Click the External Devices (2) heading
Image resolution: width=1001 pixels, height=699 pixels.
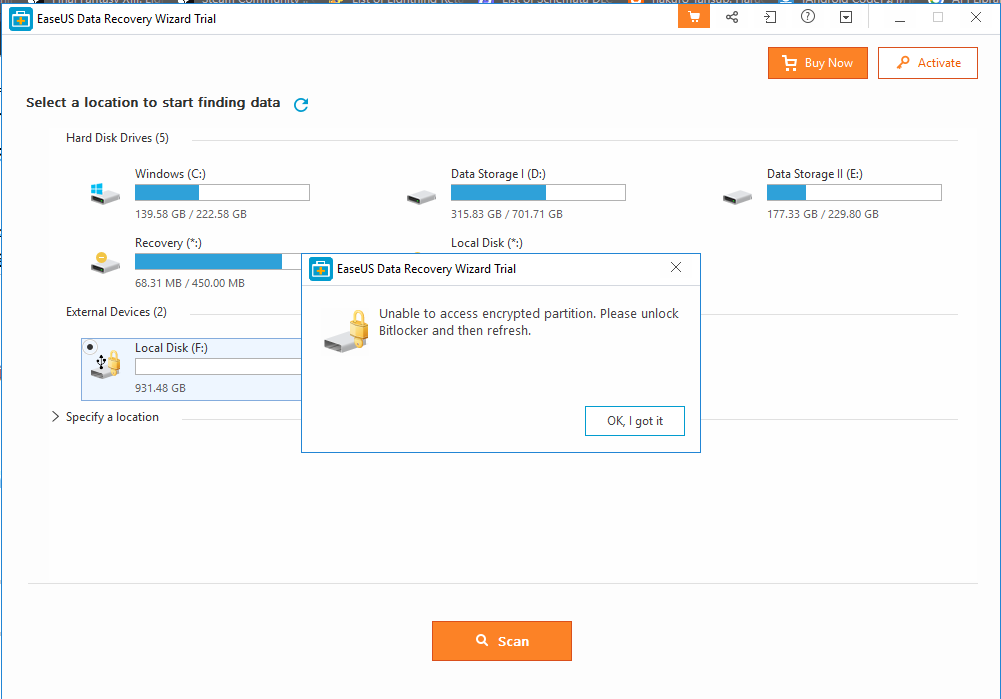[116, 312]
